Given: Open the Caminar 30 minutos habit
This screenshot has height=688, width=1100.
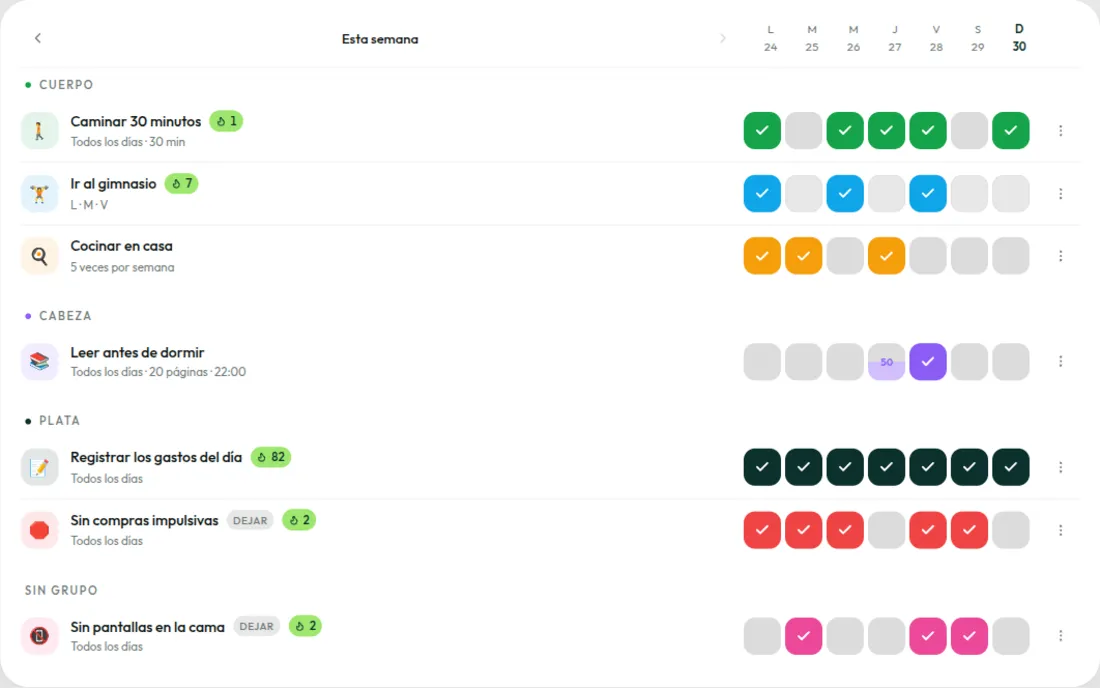Looking at the screenshot, I should pos(136,121).
